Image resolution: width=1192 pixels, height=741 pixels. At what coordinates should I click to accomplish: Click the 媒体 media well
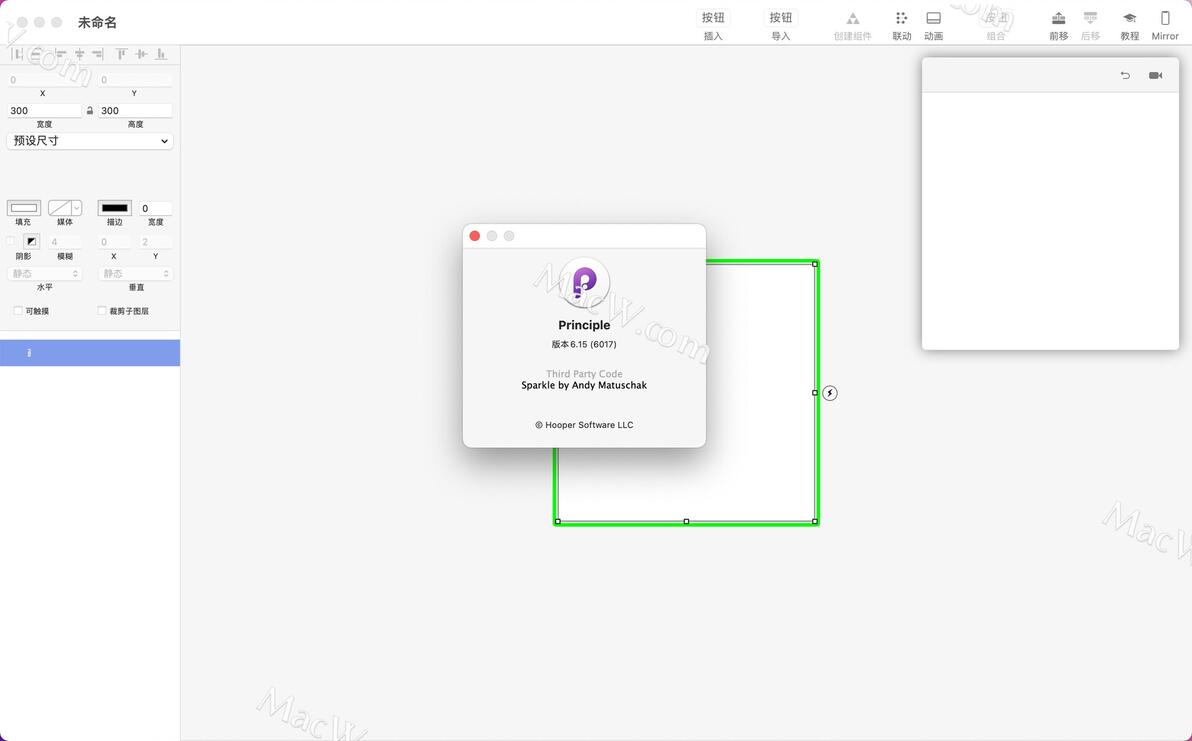pos(59,208)
